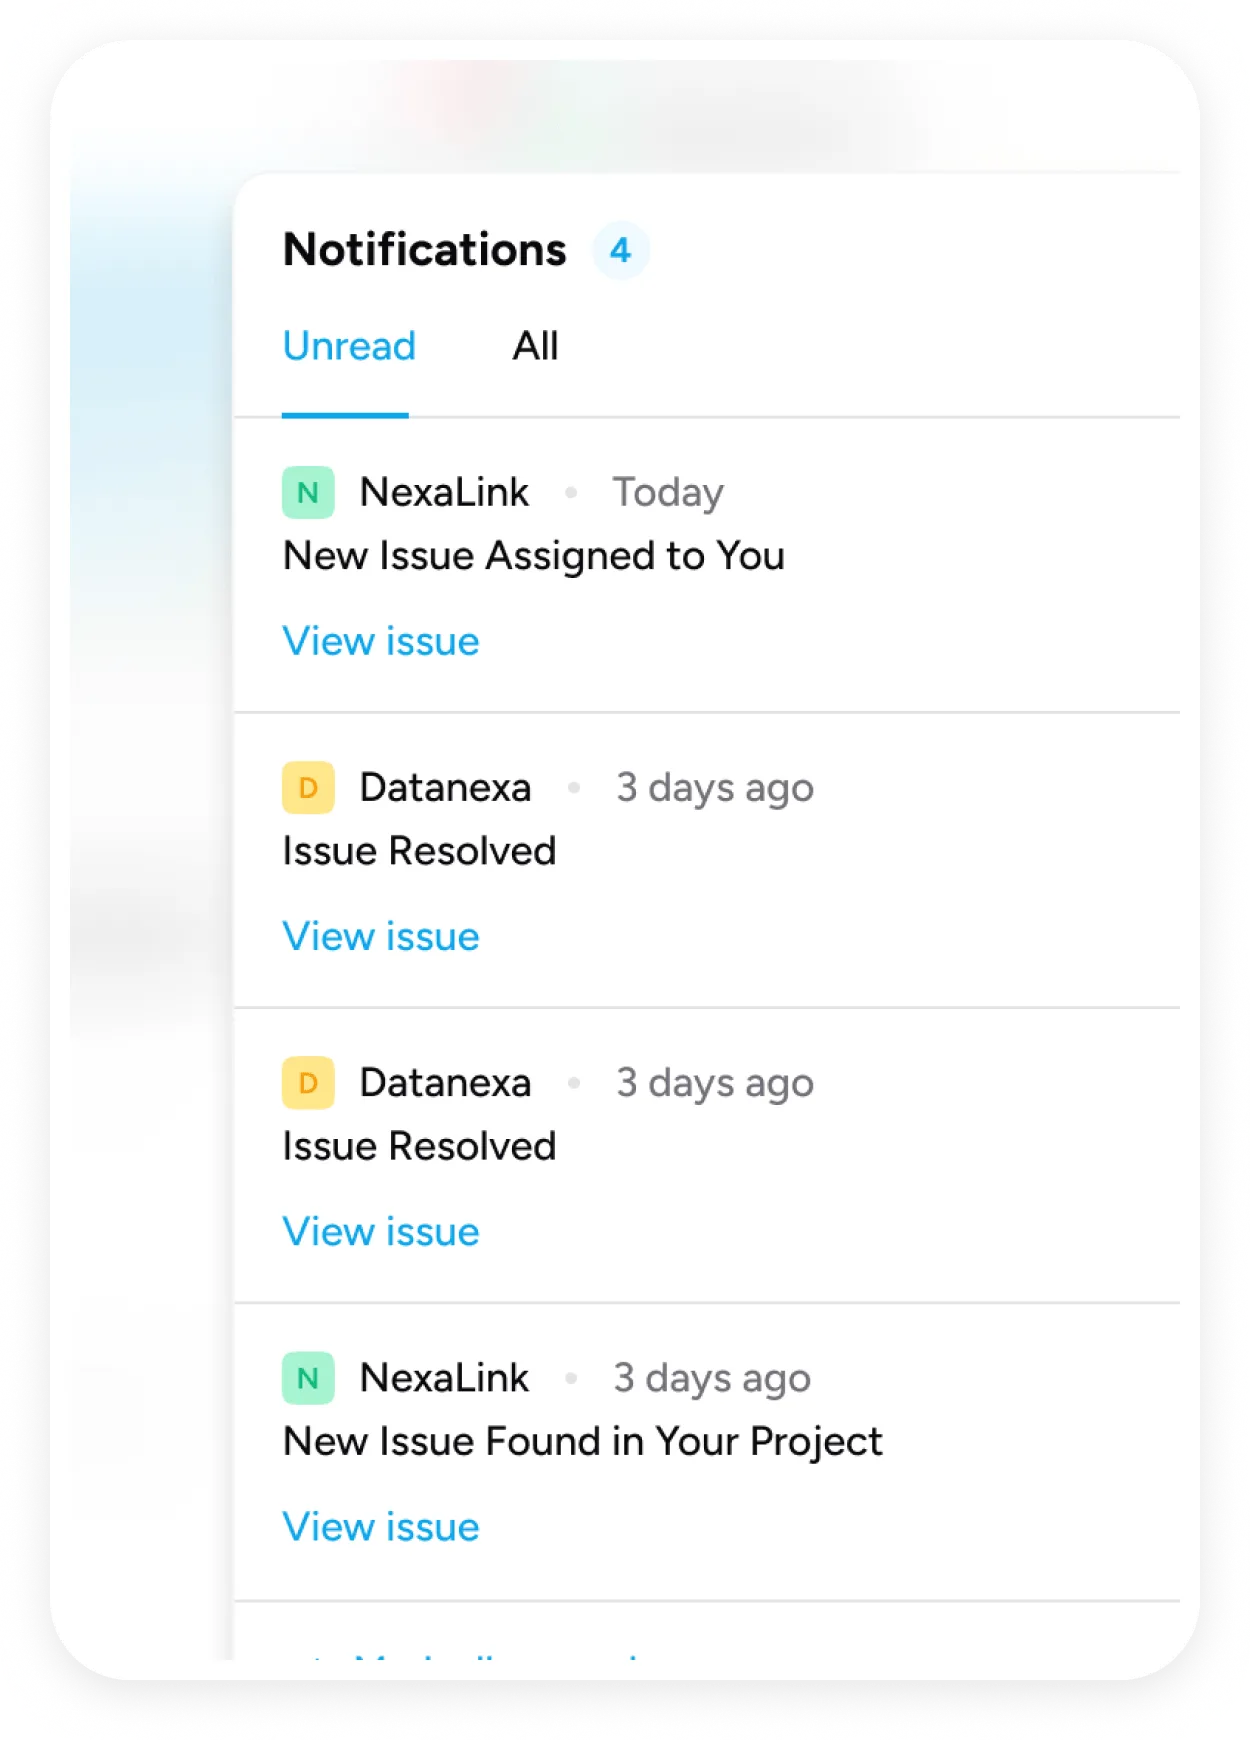Click the green N avatar beside Today

click(x=308, y=493)
